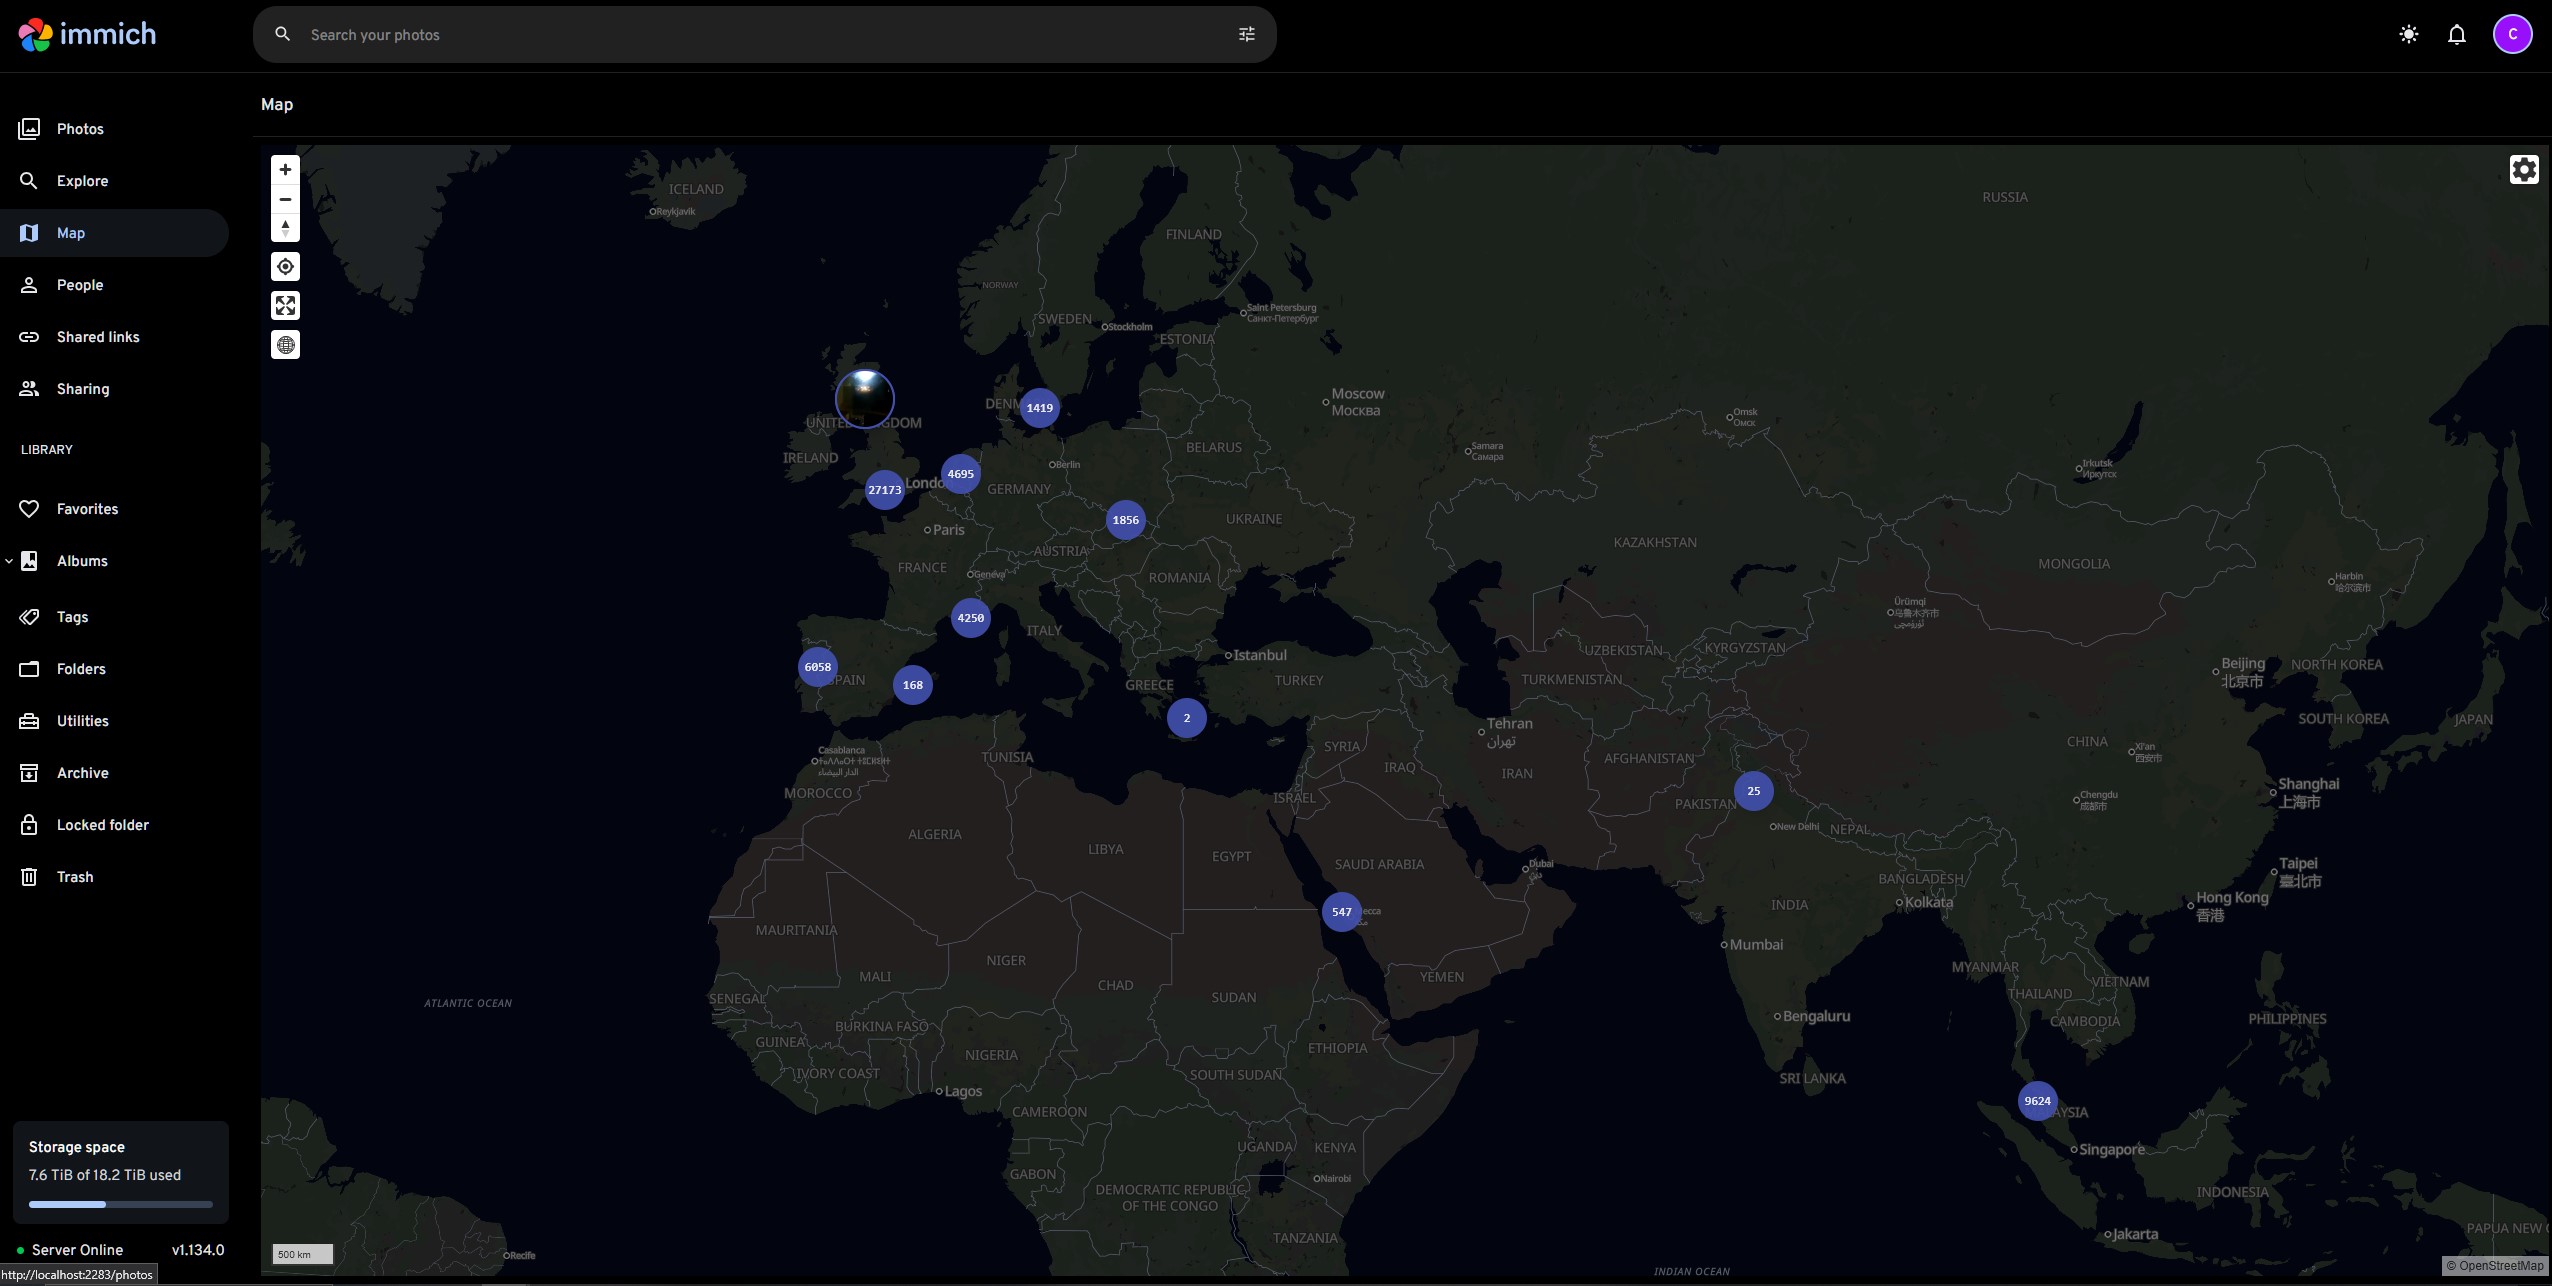Switch theme with the sun icon
This screenshot has width=2552, height=1286.
[2408, 35]
